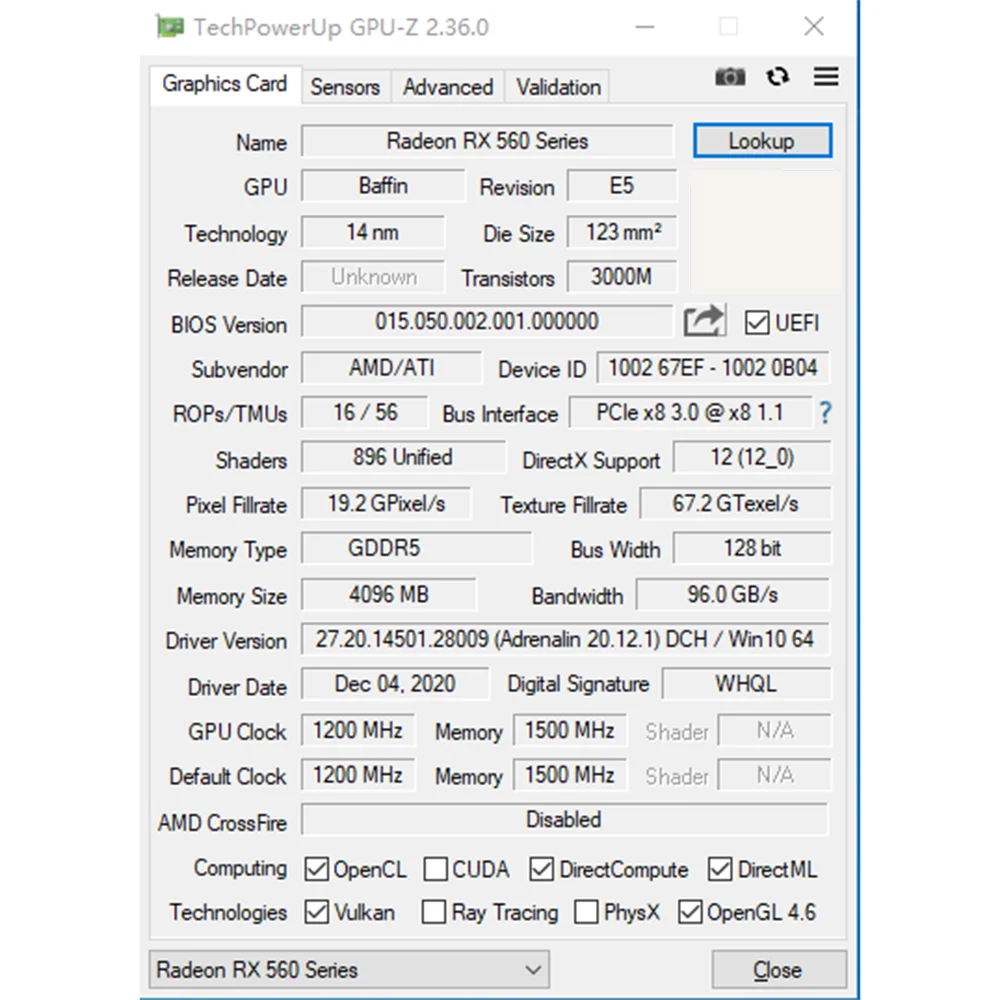Viewport: 1000px width, 1000px height.
Task: Click the Device ID field 1002 67EF
Action: (713, 368)
